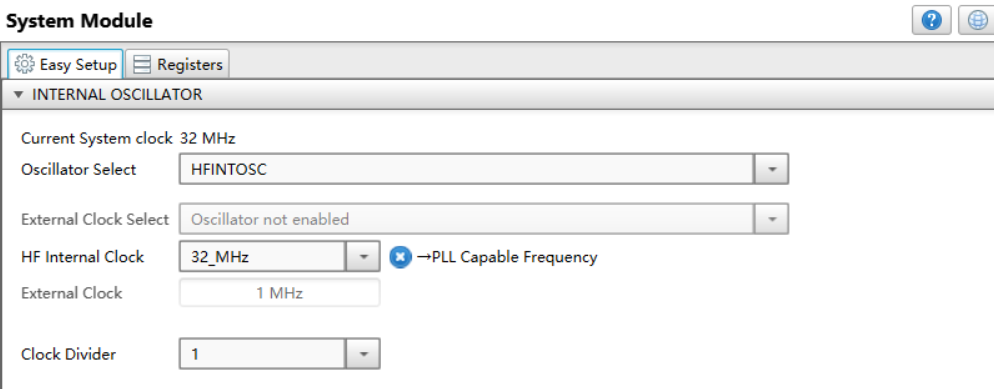Click the blue X PLL indicator icon
The width and height of the screenshot is (994, 389).
(x=400, y=257)
